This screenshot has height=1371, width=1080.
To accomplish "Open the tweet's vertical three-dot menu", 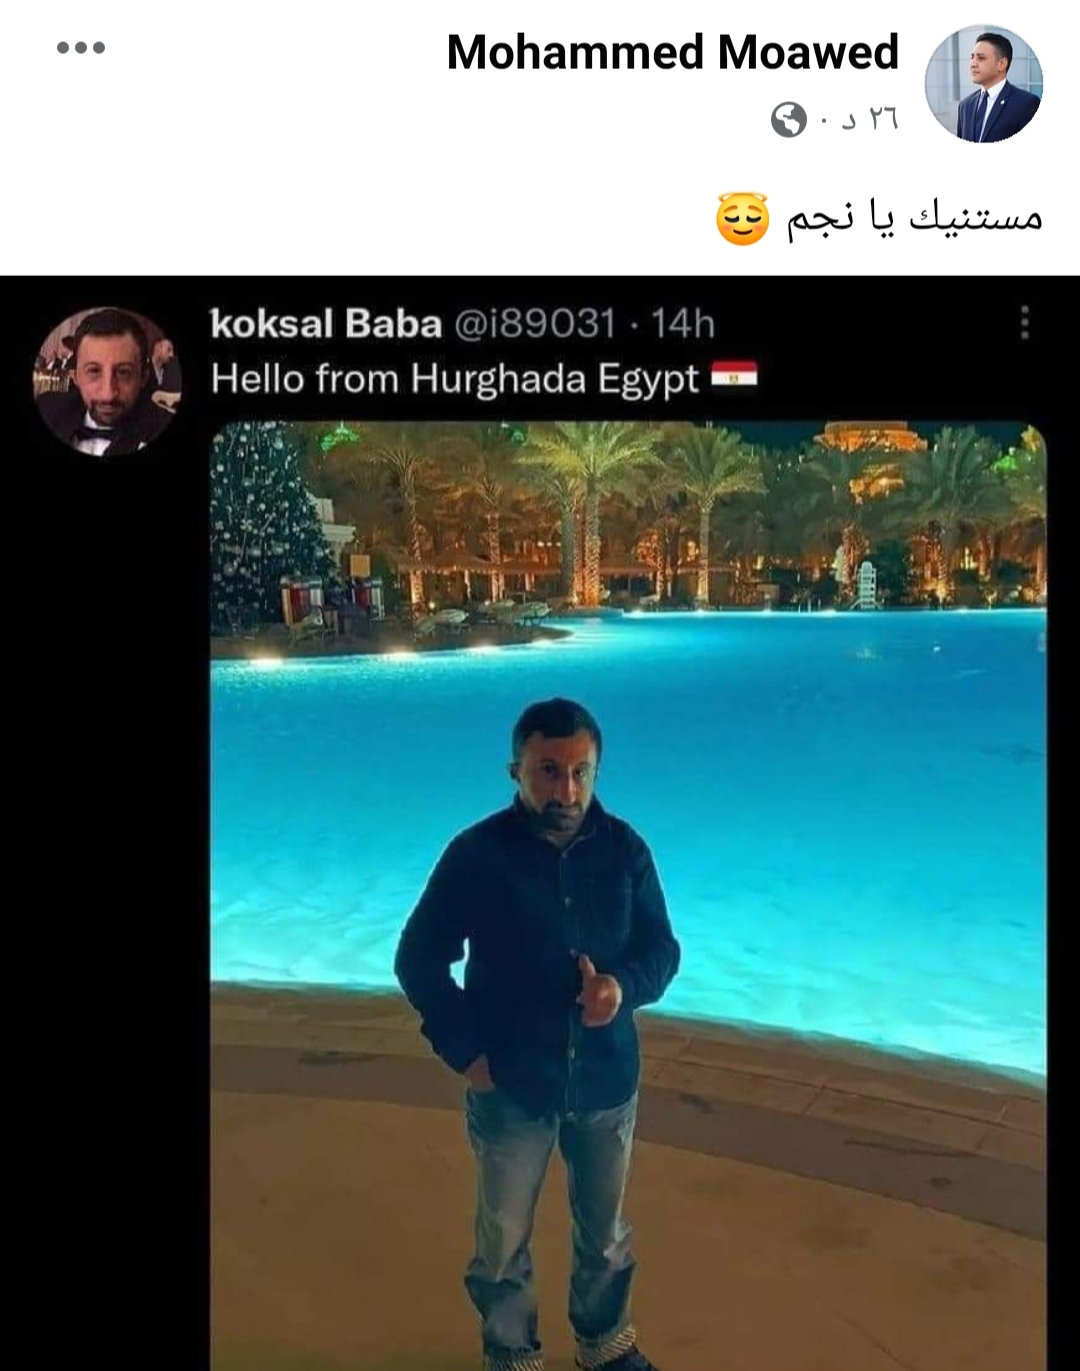I will [1024, 323].
